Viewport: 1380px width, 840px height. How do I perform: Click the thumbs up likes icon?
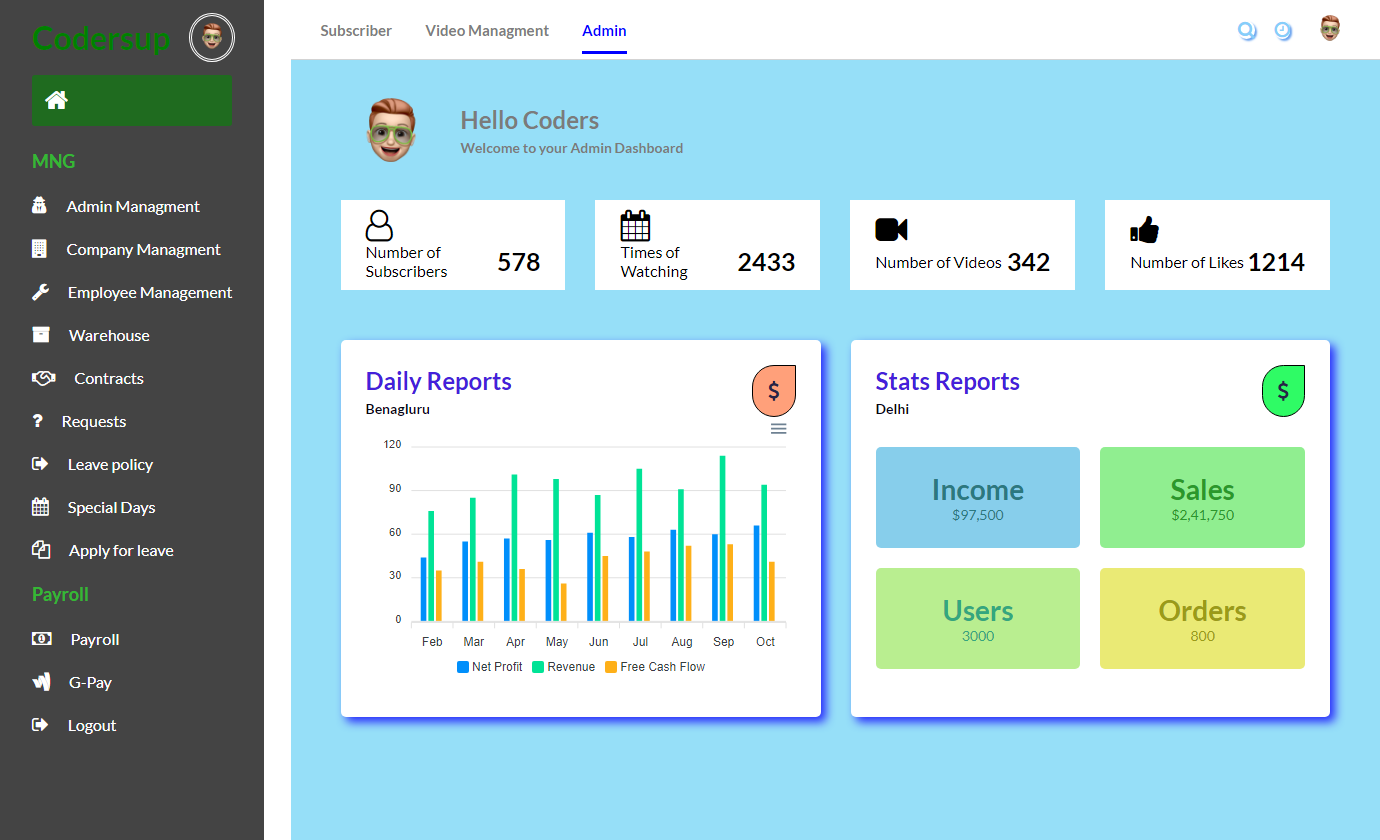pos(1144,230)
